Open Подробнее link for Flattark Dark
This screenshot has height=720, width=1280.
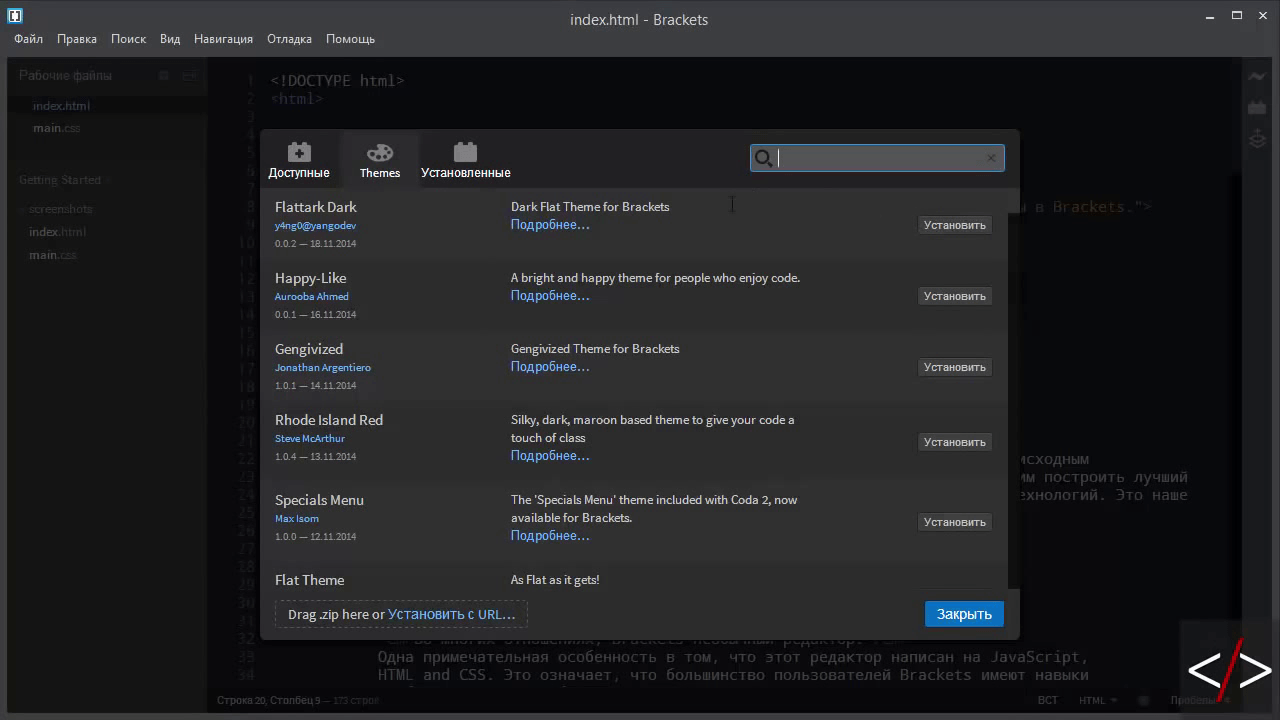point(550,225)
